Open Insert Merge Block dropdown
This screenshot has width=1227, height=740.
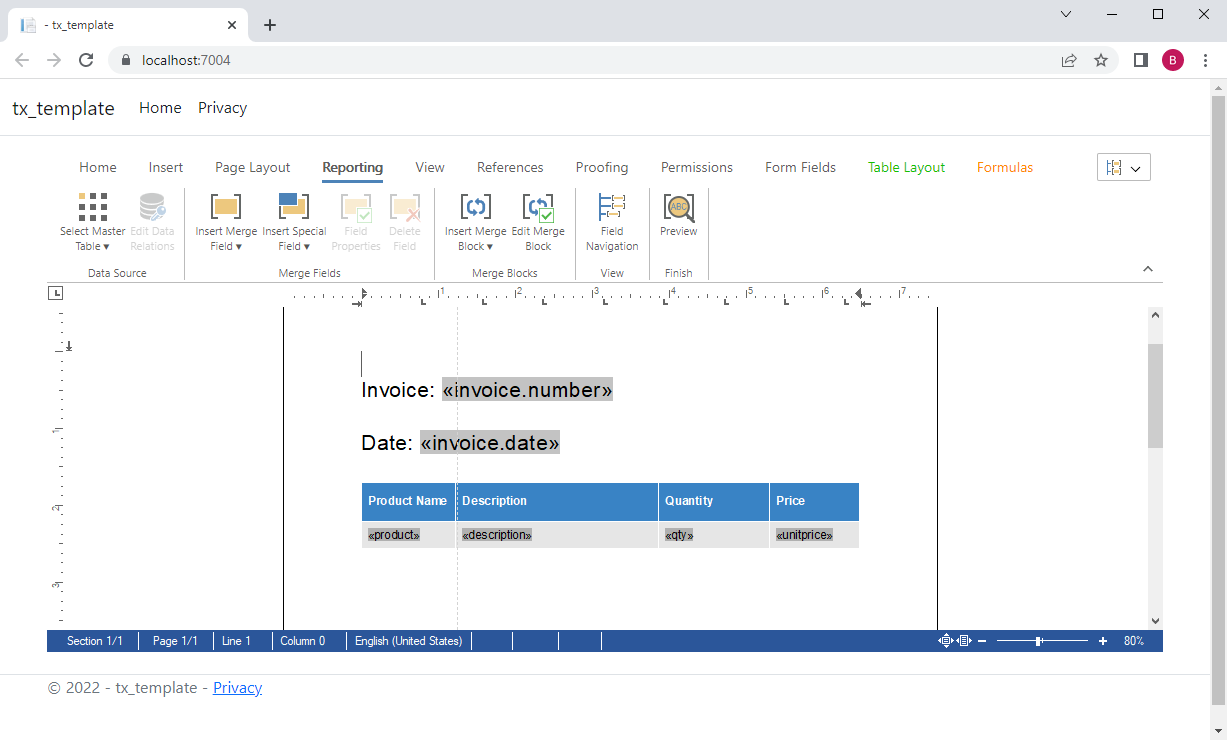(476, 222)
